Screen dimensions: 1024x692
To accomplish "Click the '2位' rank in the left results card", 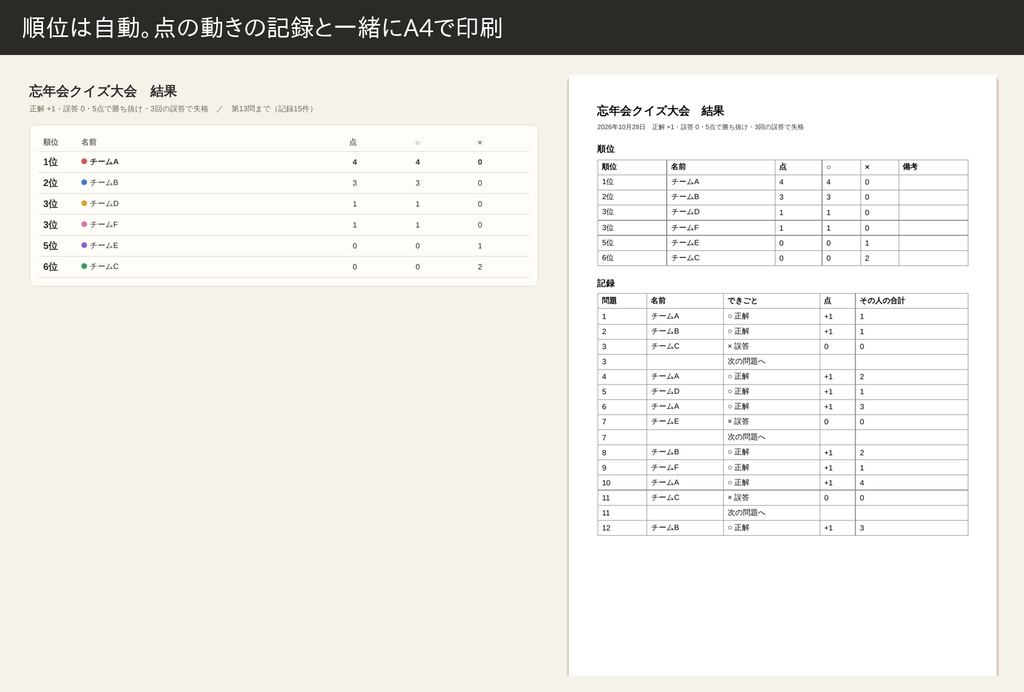I will point(50,183).
